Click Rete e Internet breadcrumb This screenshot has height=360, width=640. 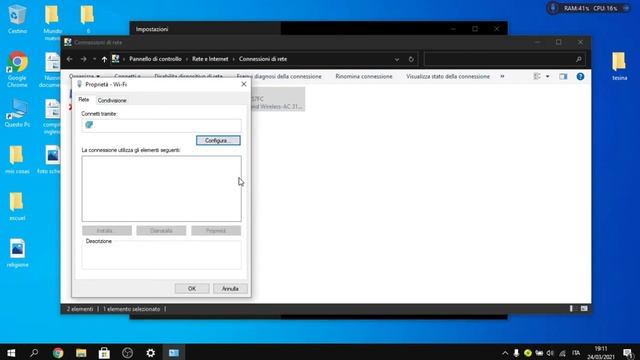210,59
